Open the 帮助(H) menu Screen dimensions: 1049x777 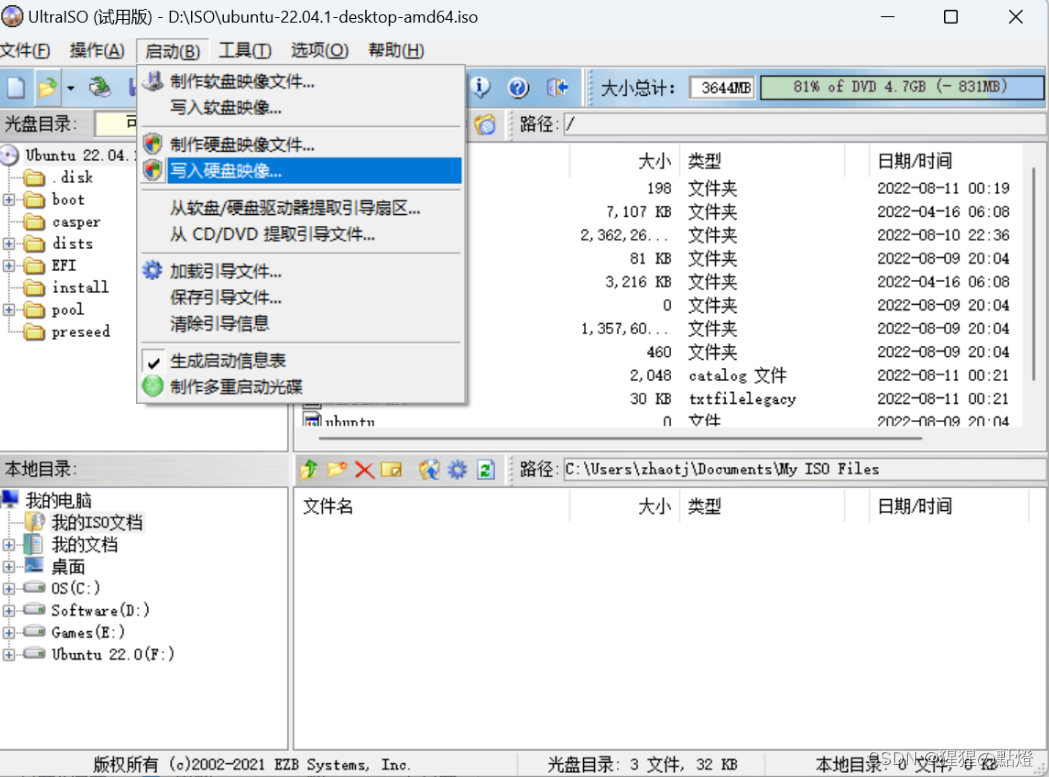coord(396,50)
